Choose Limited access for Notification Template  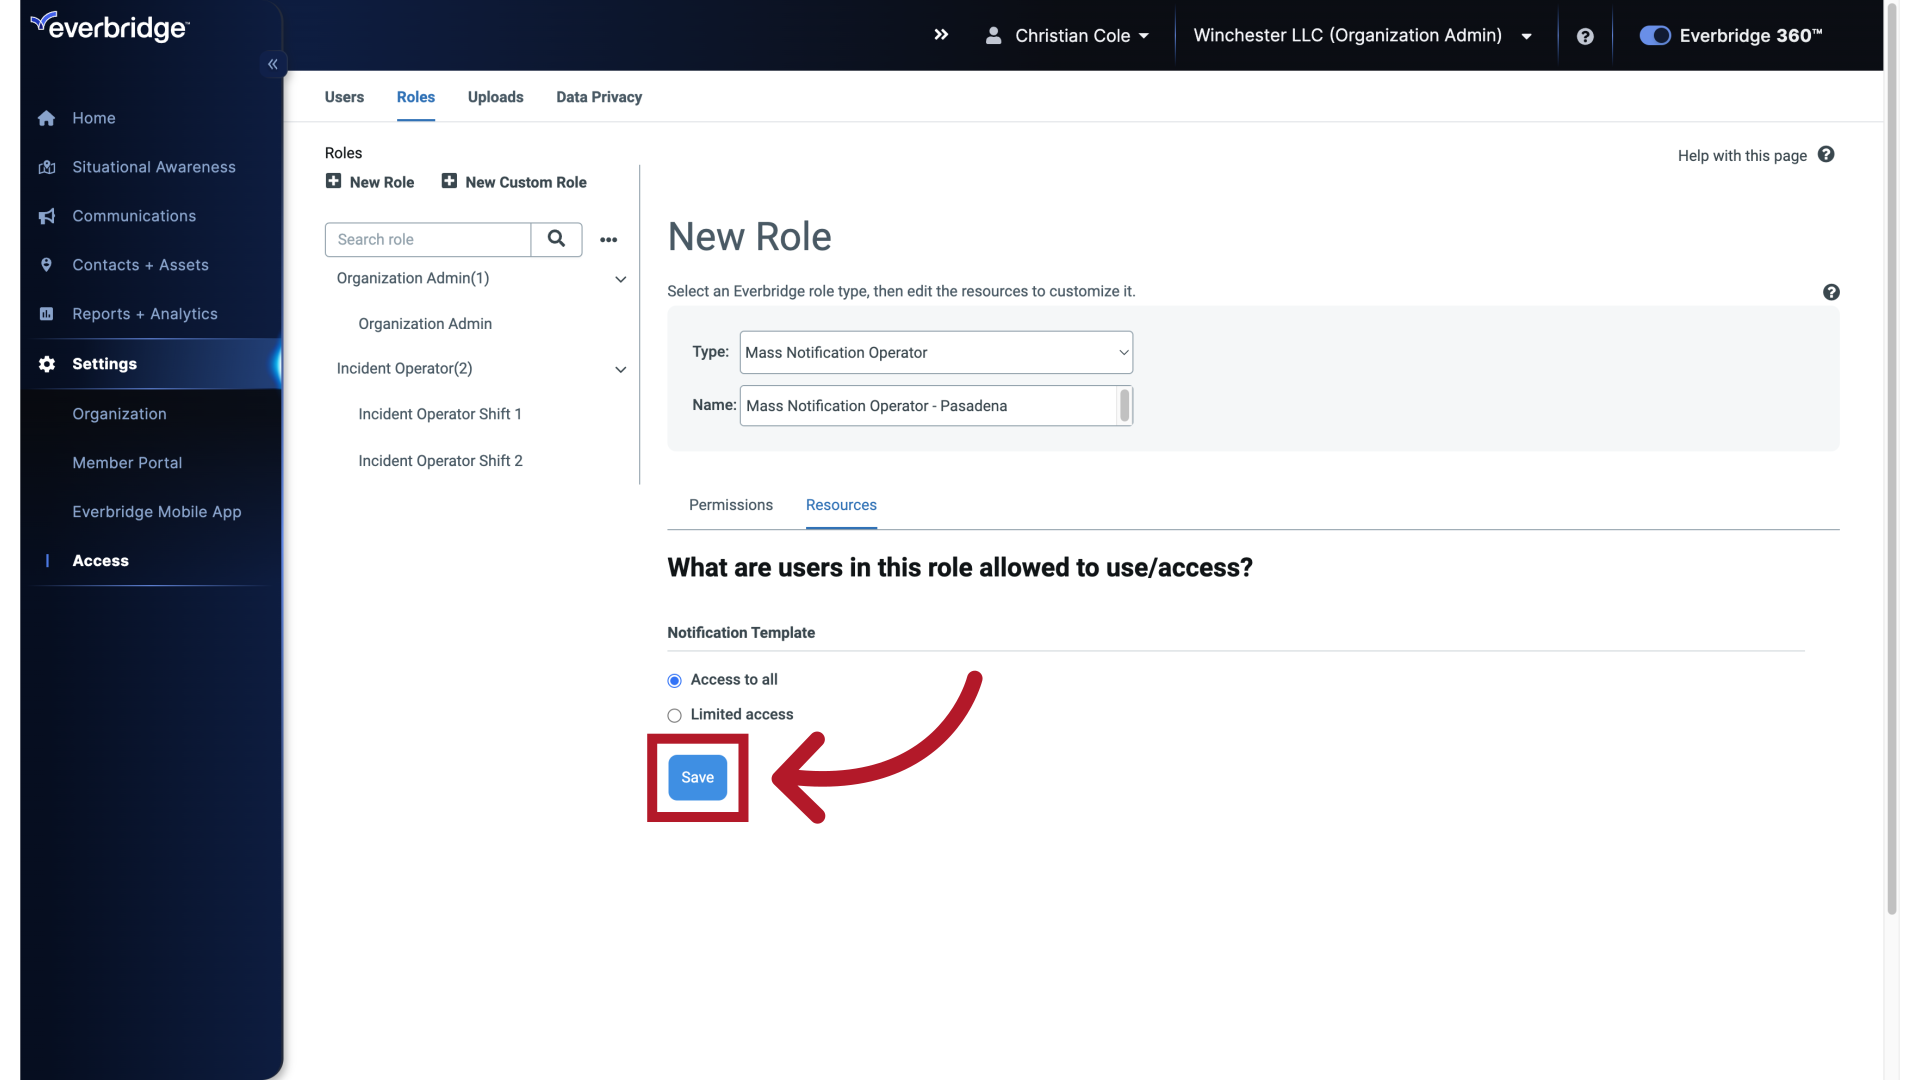(674, 715)
